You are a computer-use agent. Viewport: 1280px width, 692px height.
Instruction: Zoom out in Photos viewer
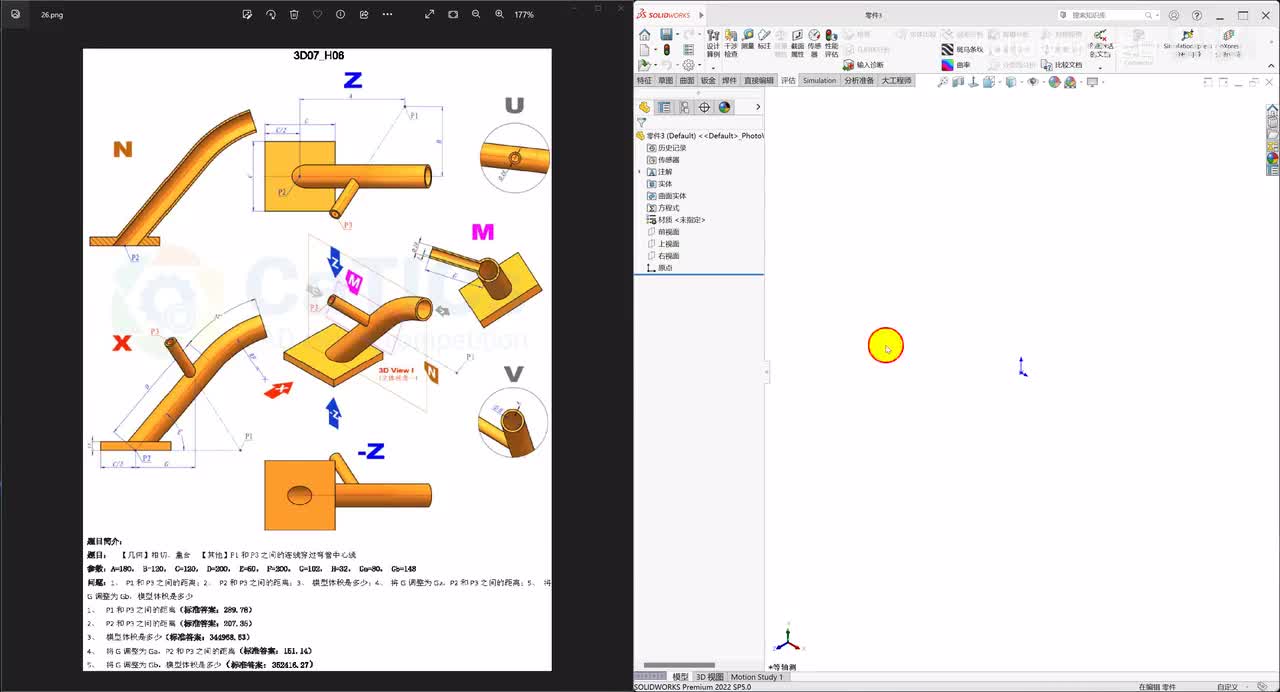pos(476,14)
